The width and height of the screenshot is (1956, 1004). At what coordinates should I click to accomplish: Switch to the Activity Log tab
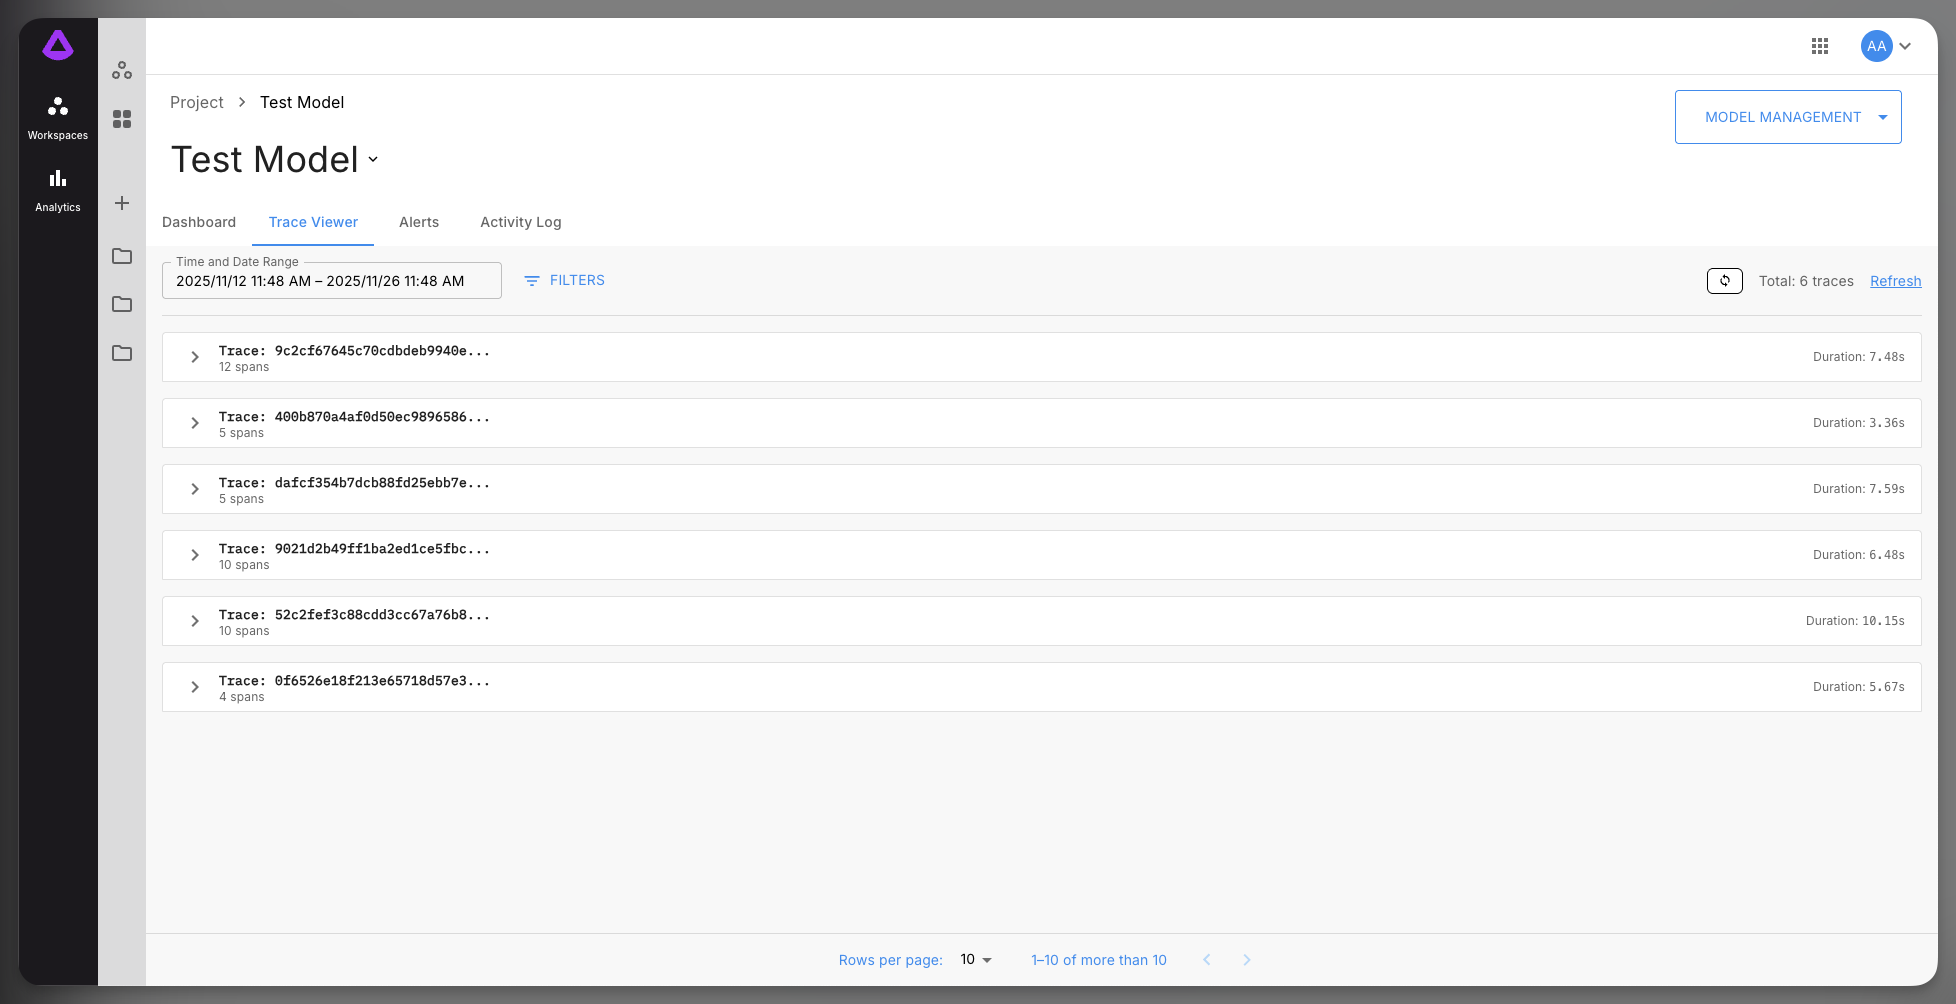[521, 222]
